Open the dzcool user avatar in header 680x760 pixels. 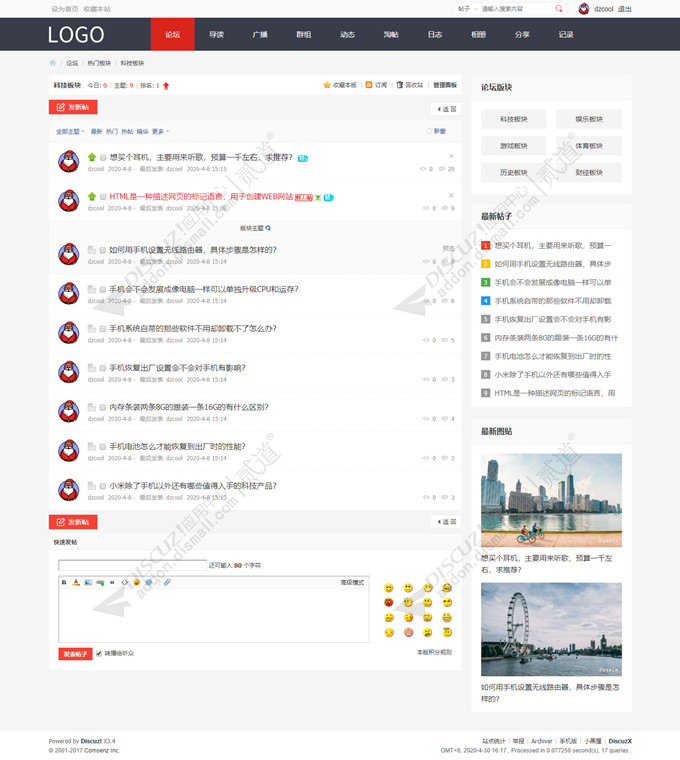pos(584,9)
